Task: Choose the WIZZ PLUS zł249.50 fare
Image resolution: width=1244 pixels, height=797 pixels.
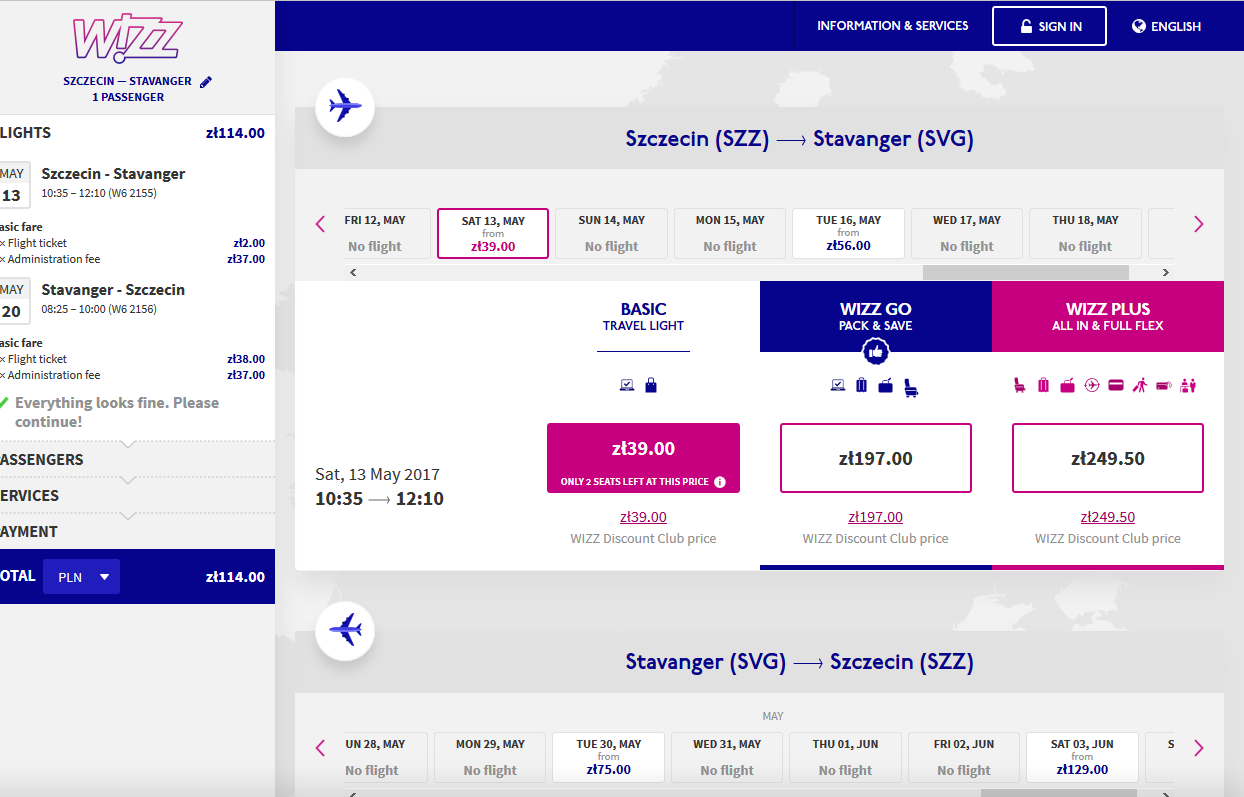Action: pos(1108,458)
